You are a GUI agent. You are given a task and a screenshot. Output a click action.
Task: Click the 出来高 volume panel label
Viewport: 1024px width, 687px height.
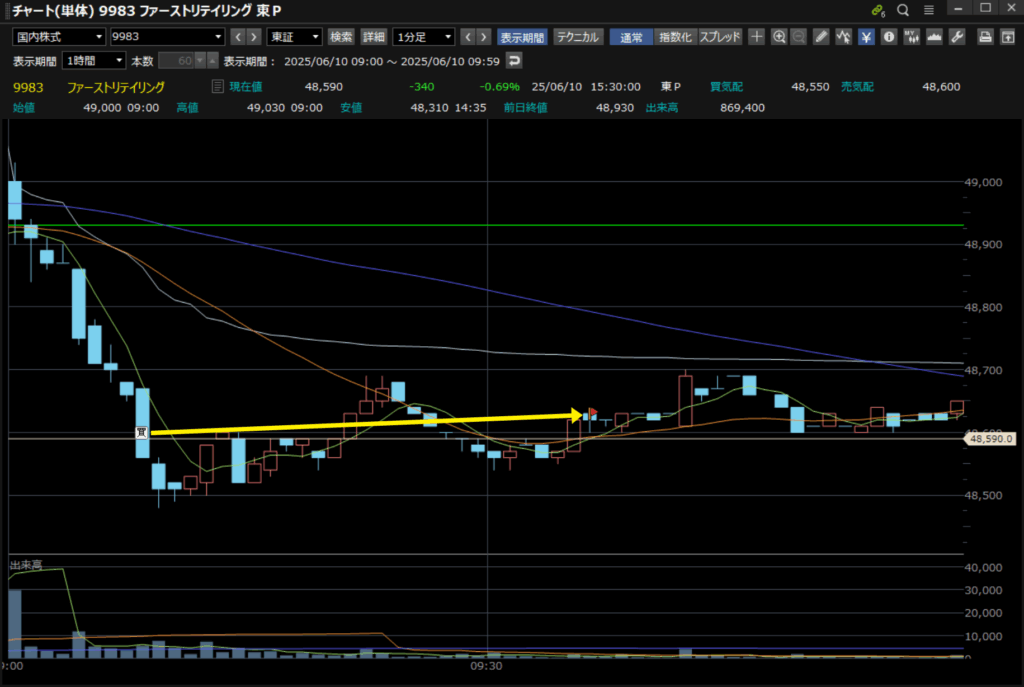[x=26, y=565]
